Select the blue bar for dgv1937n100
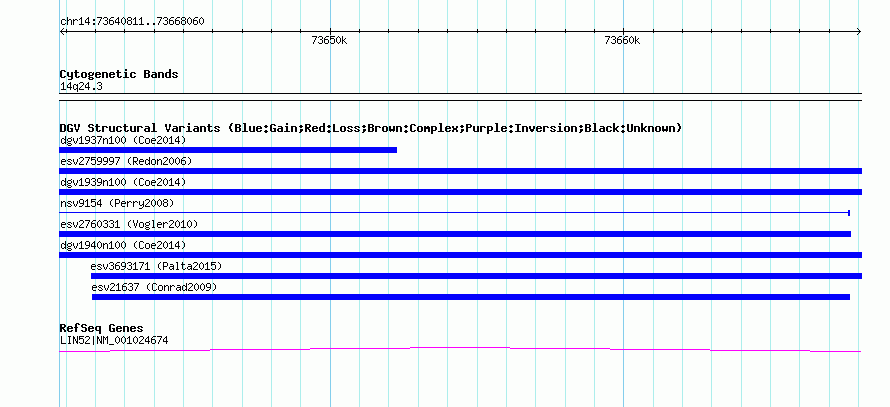890x407 pixels. click(228, 150)
